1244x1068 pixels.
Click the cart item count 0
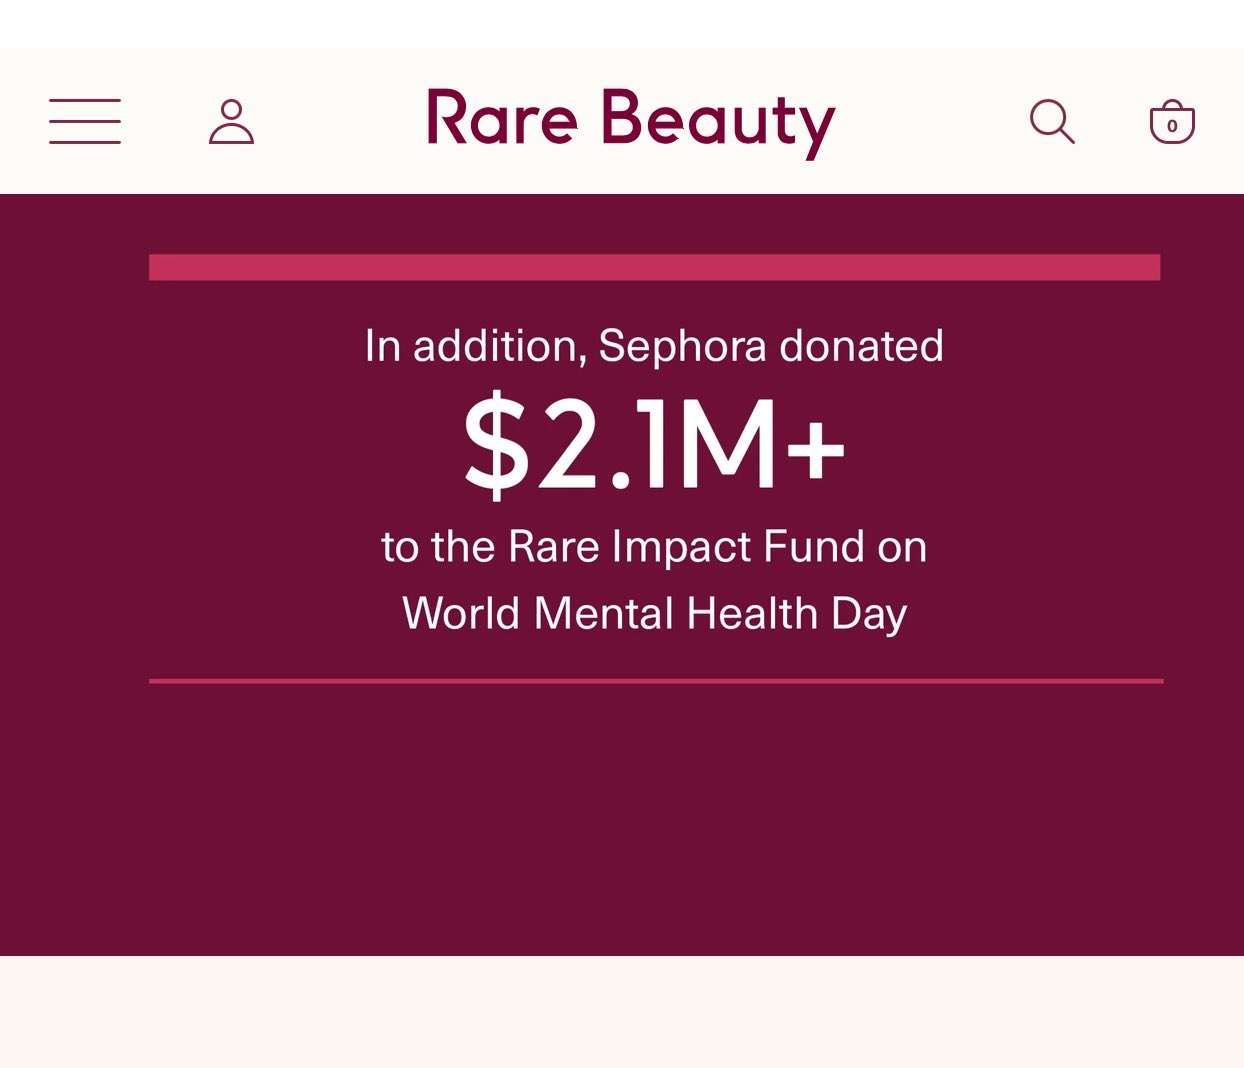click(x=1172, y=126)
